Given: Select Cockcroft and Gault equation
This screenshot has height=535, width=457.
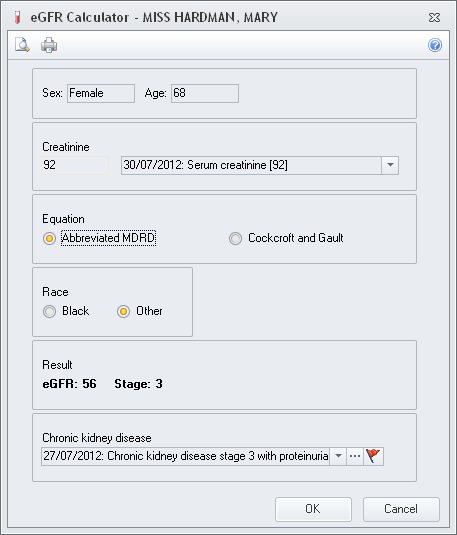Looking at the screenshot, I should tap(235, 238).
